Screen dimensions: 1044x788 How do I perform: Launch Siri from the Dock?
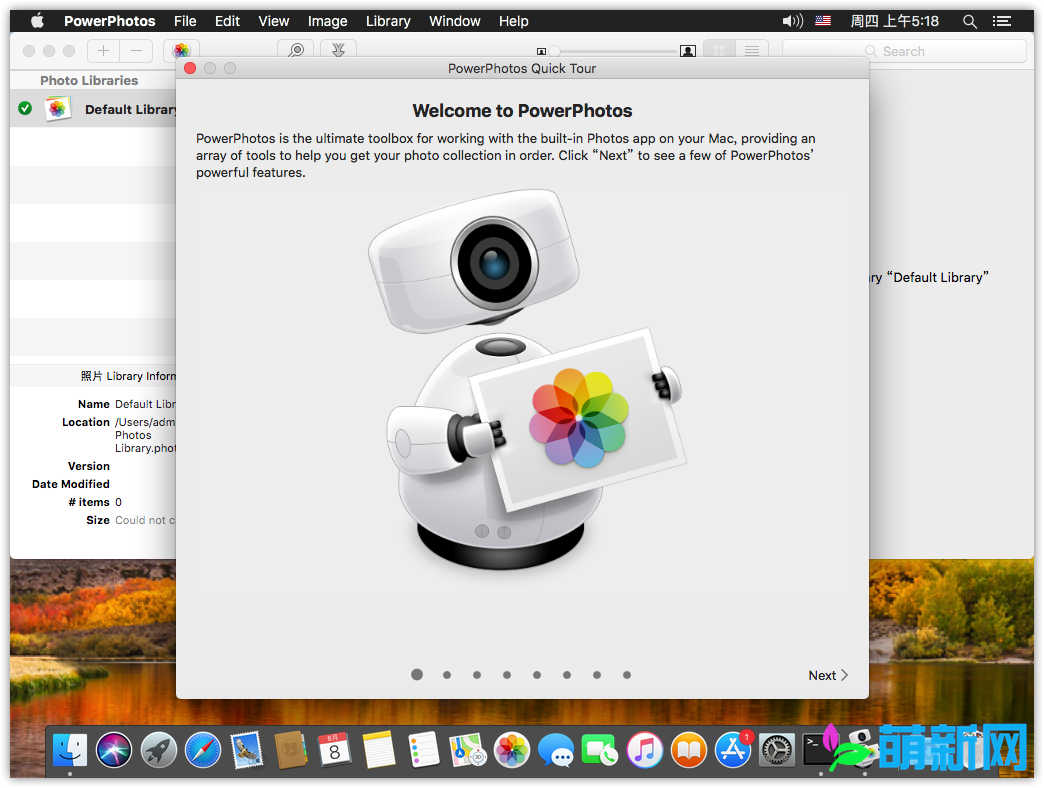tap(114, 750)
